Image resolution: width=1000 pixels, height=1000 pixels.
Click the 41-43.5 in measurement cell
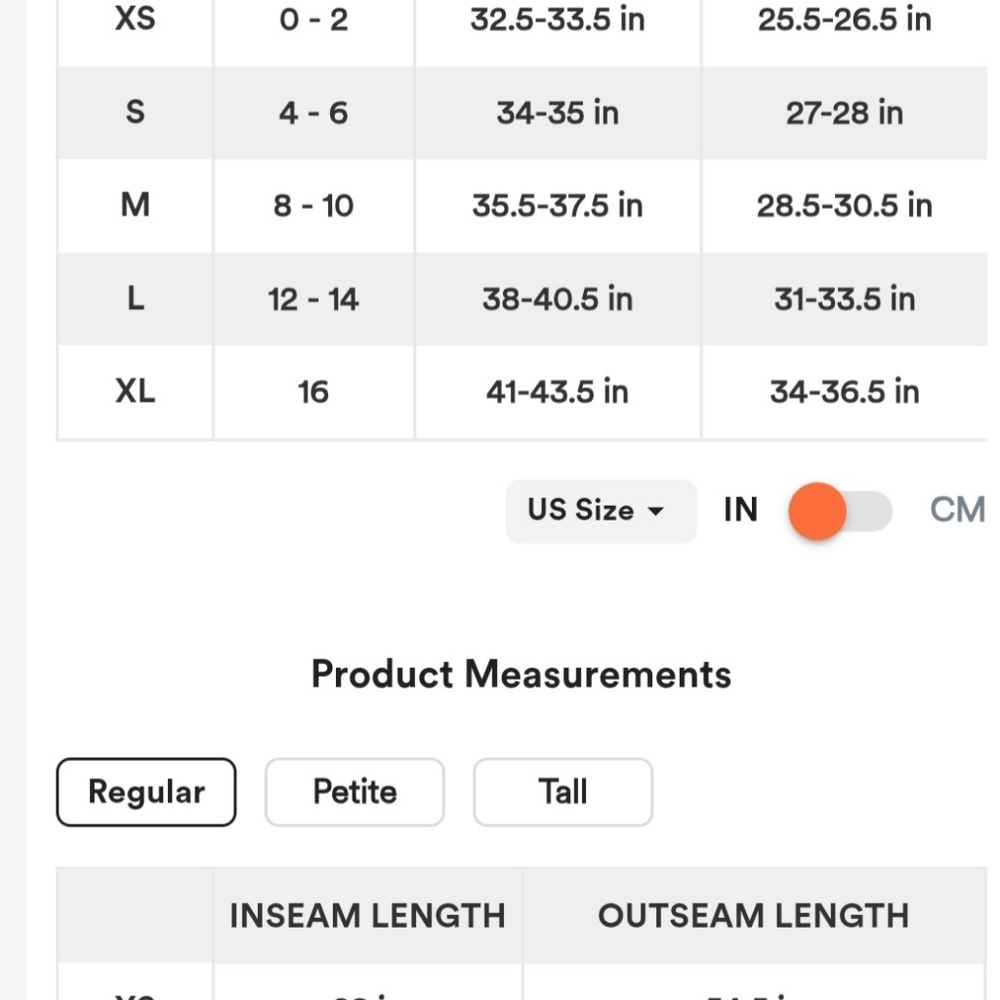point(557,392)
